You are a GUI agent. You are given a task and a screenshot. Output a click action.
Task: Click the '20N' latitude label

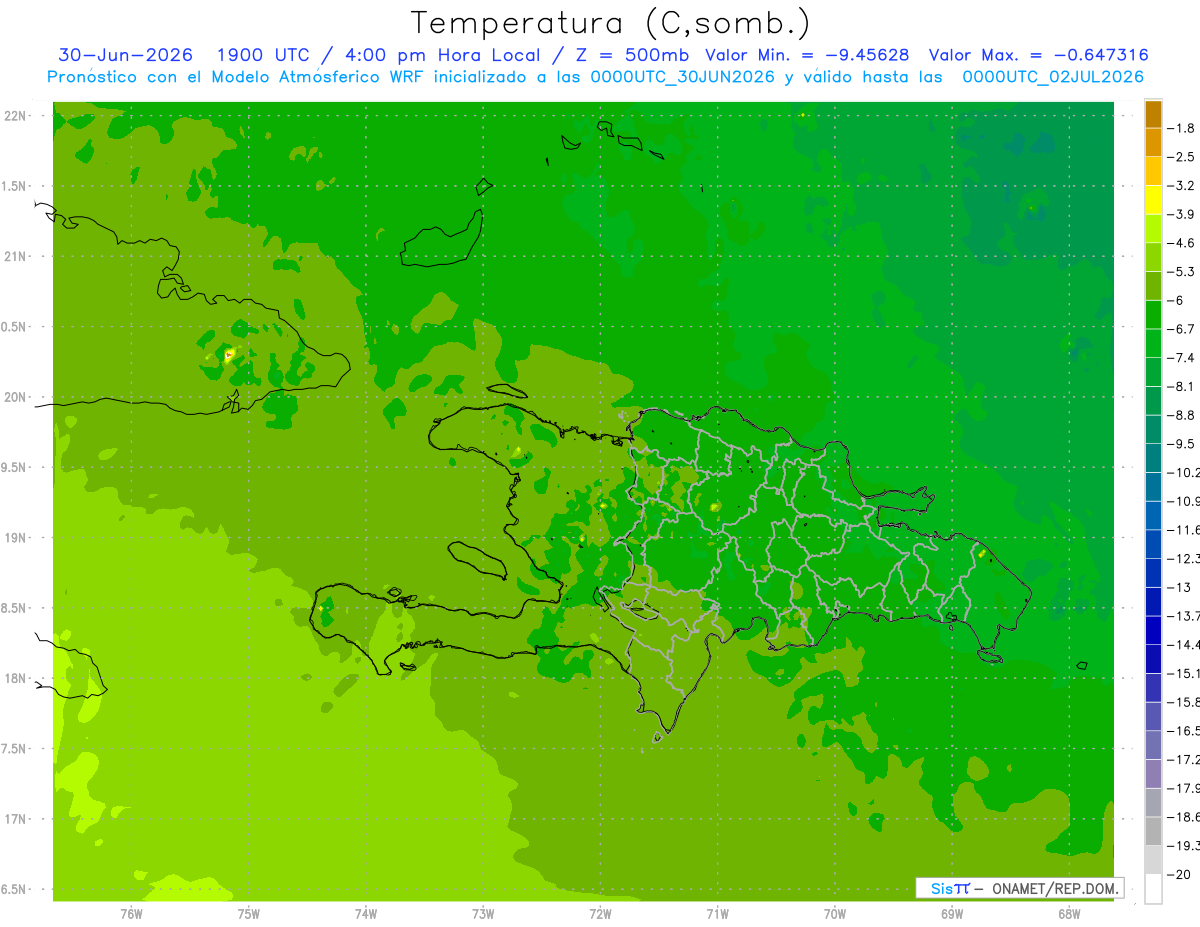[x=15, y=397]
